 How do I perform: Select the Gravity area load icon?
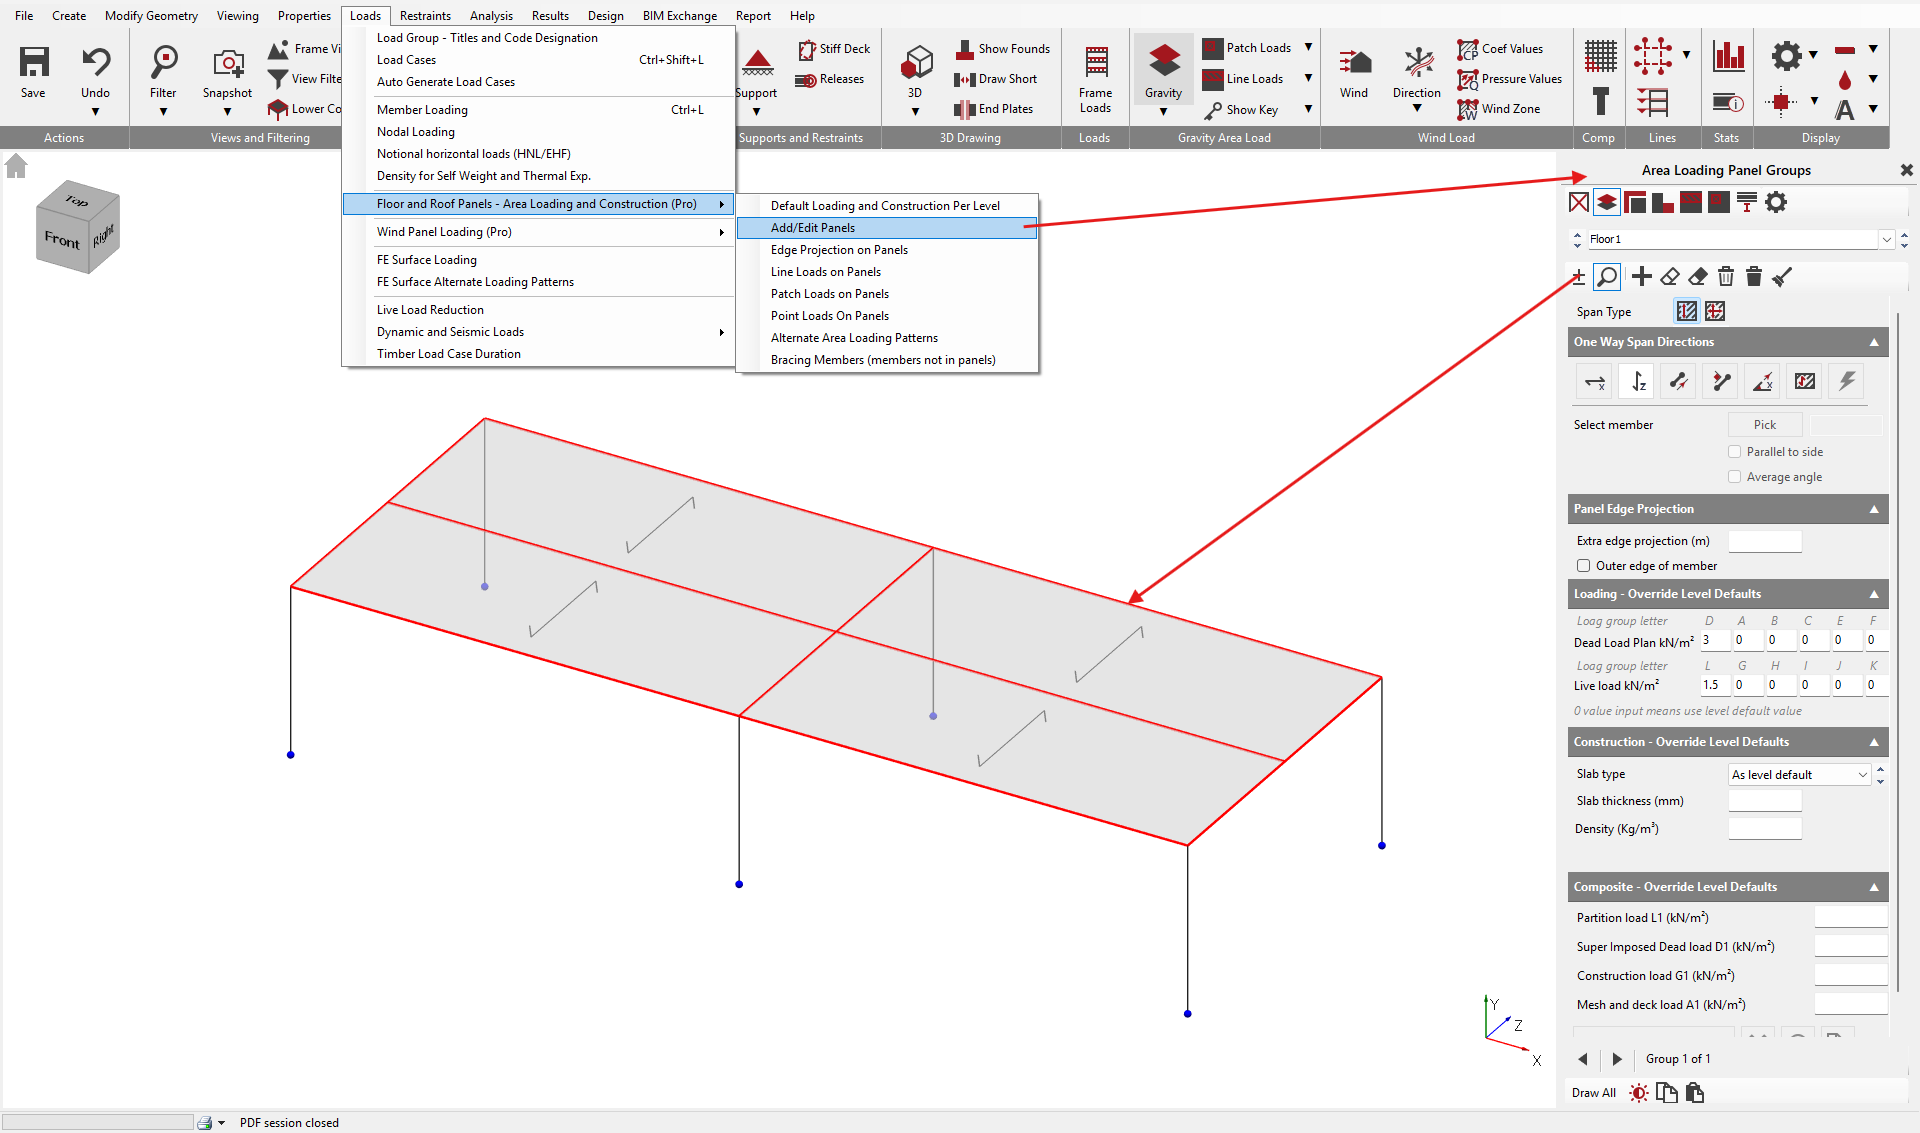pyautogui.click(x=1164, y=61)
